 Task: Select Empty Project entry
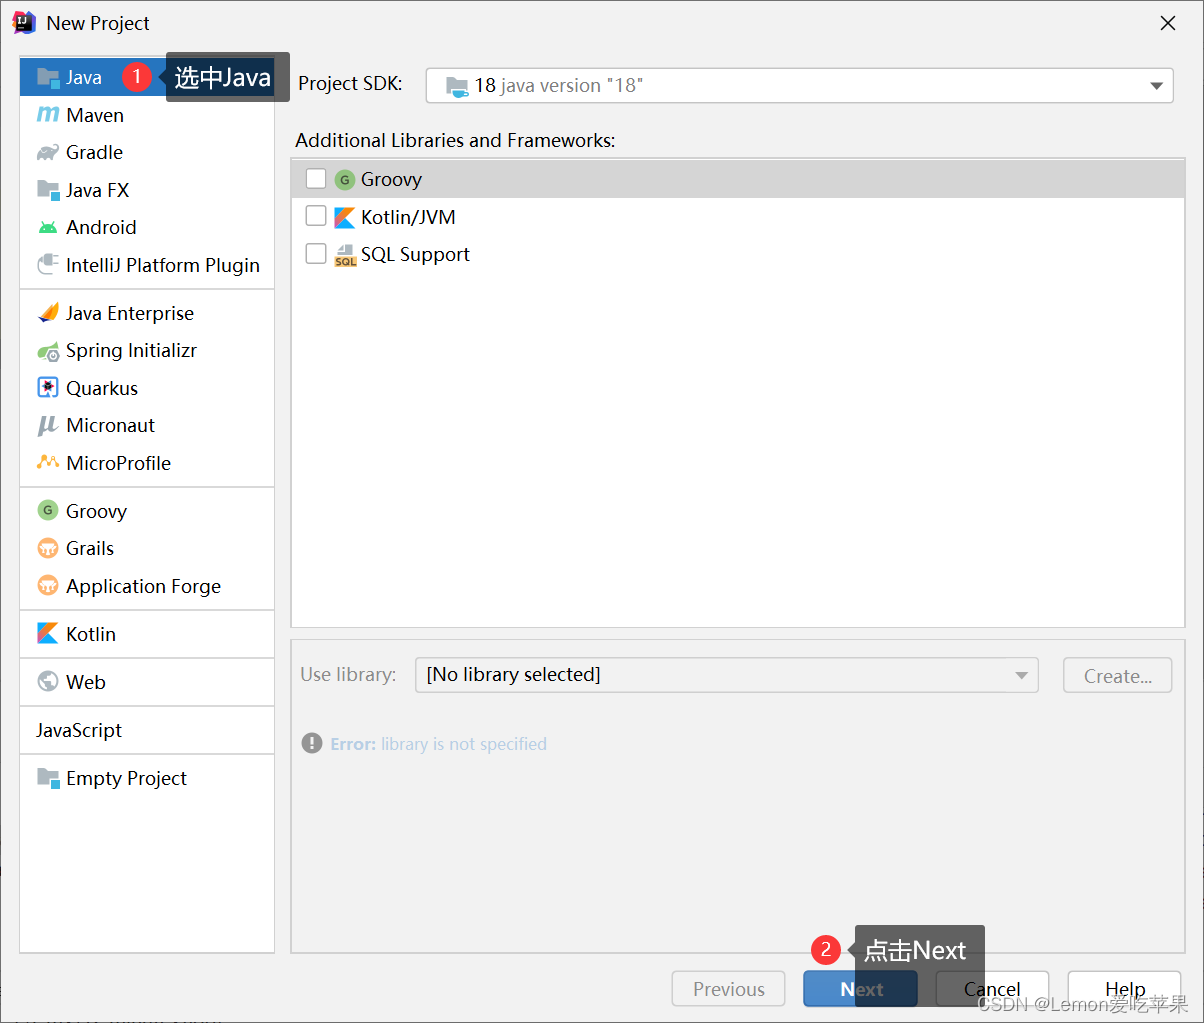pyautogui.click(x=147, y=778)
